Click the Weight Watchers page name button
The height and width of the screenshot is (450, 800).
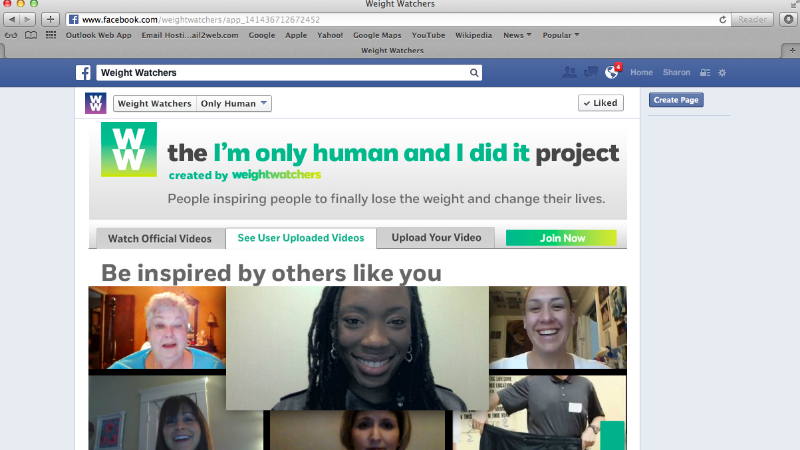pos(155,104)
